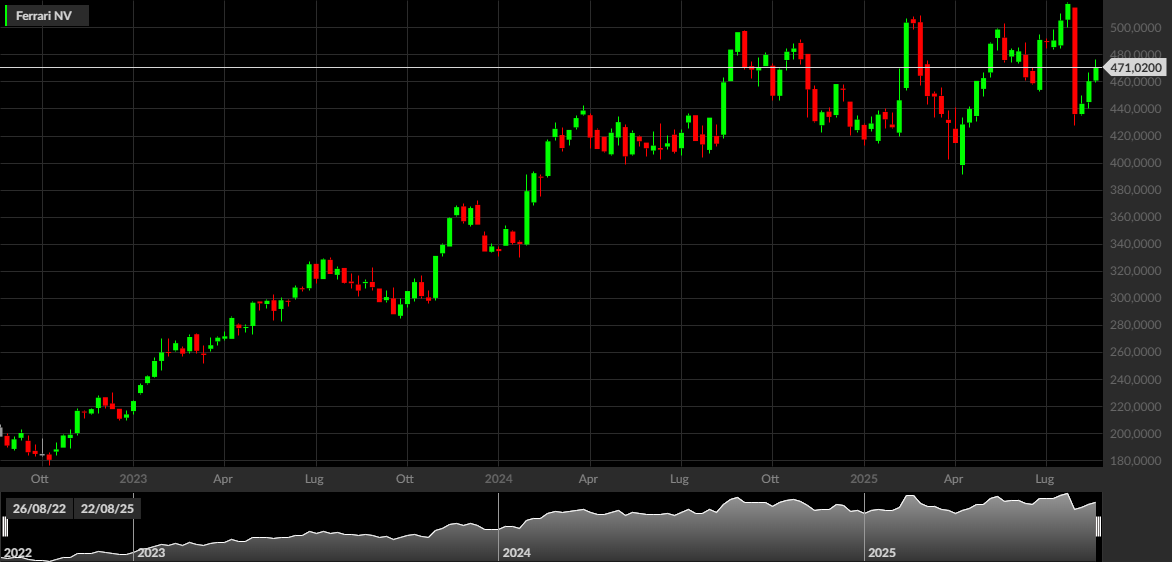Click the 471,0200 current price tag
Screen dimensions: 1172x562
tap(1135, 68)
